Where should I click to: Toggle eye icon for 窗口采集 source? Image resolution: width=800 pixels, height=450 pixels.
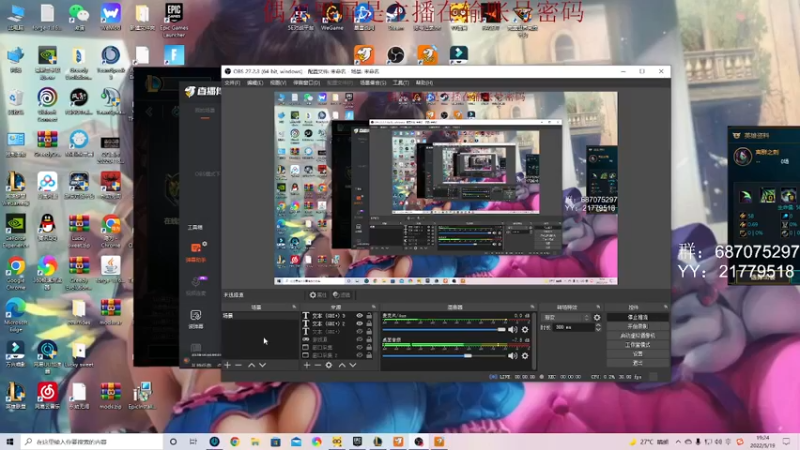pyautogui.click(x=360, y=347)
